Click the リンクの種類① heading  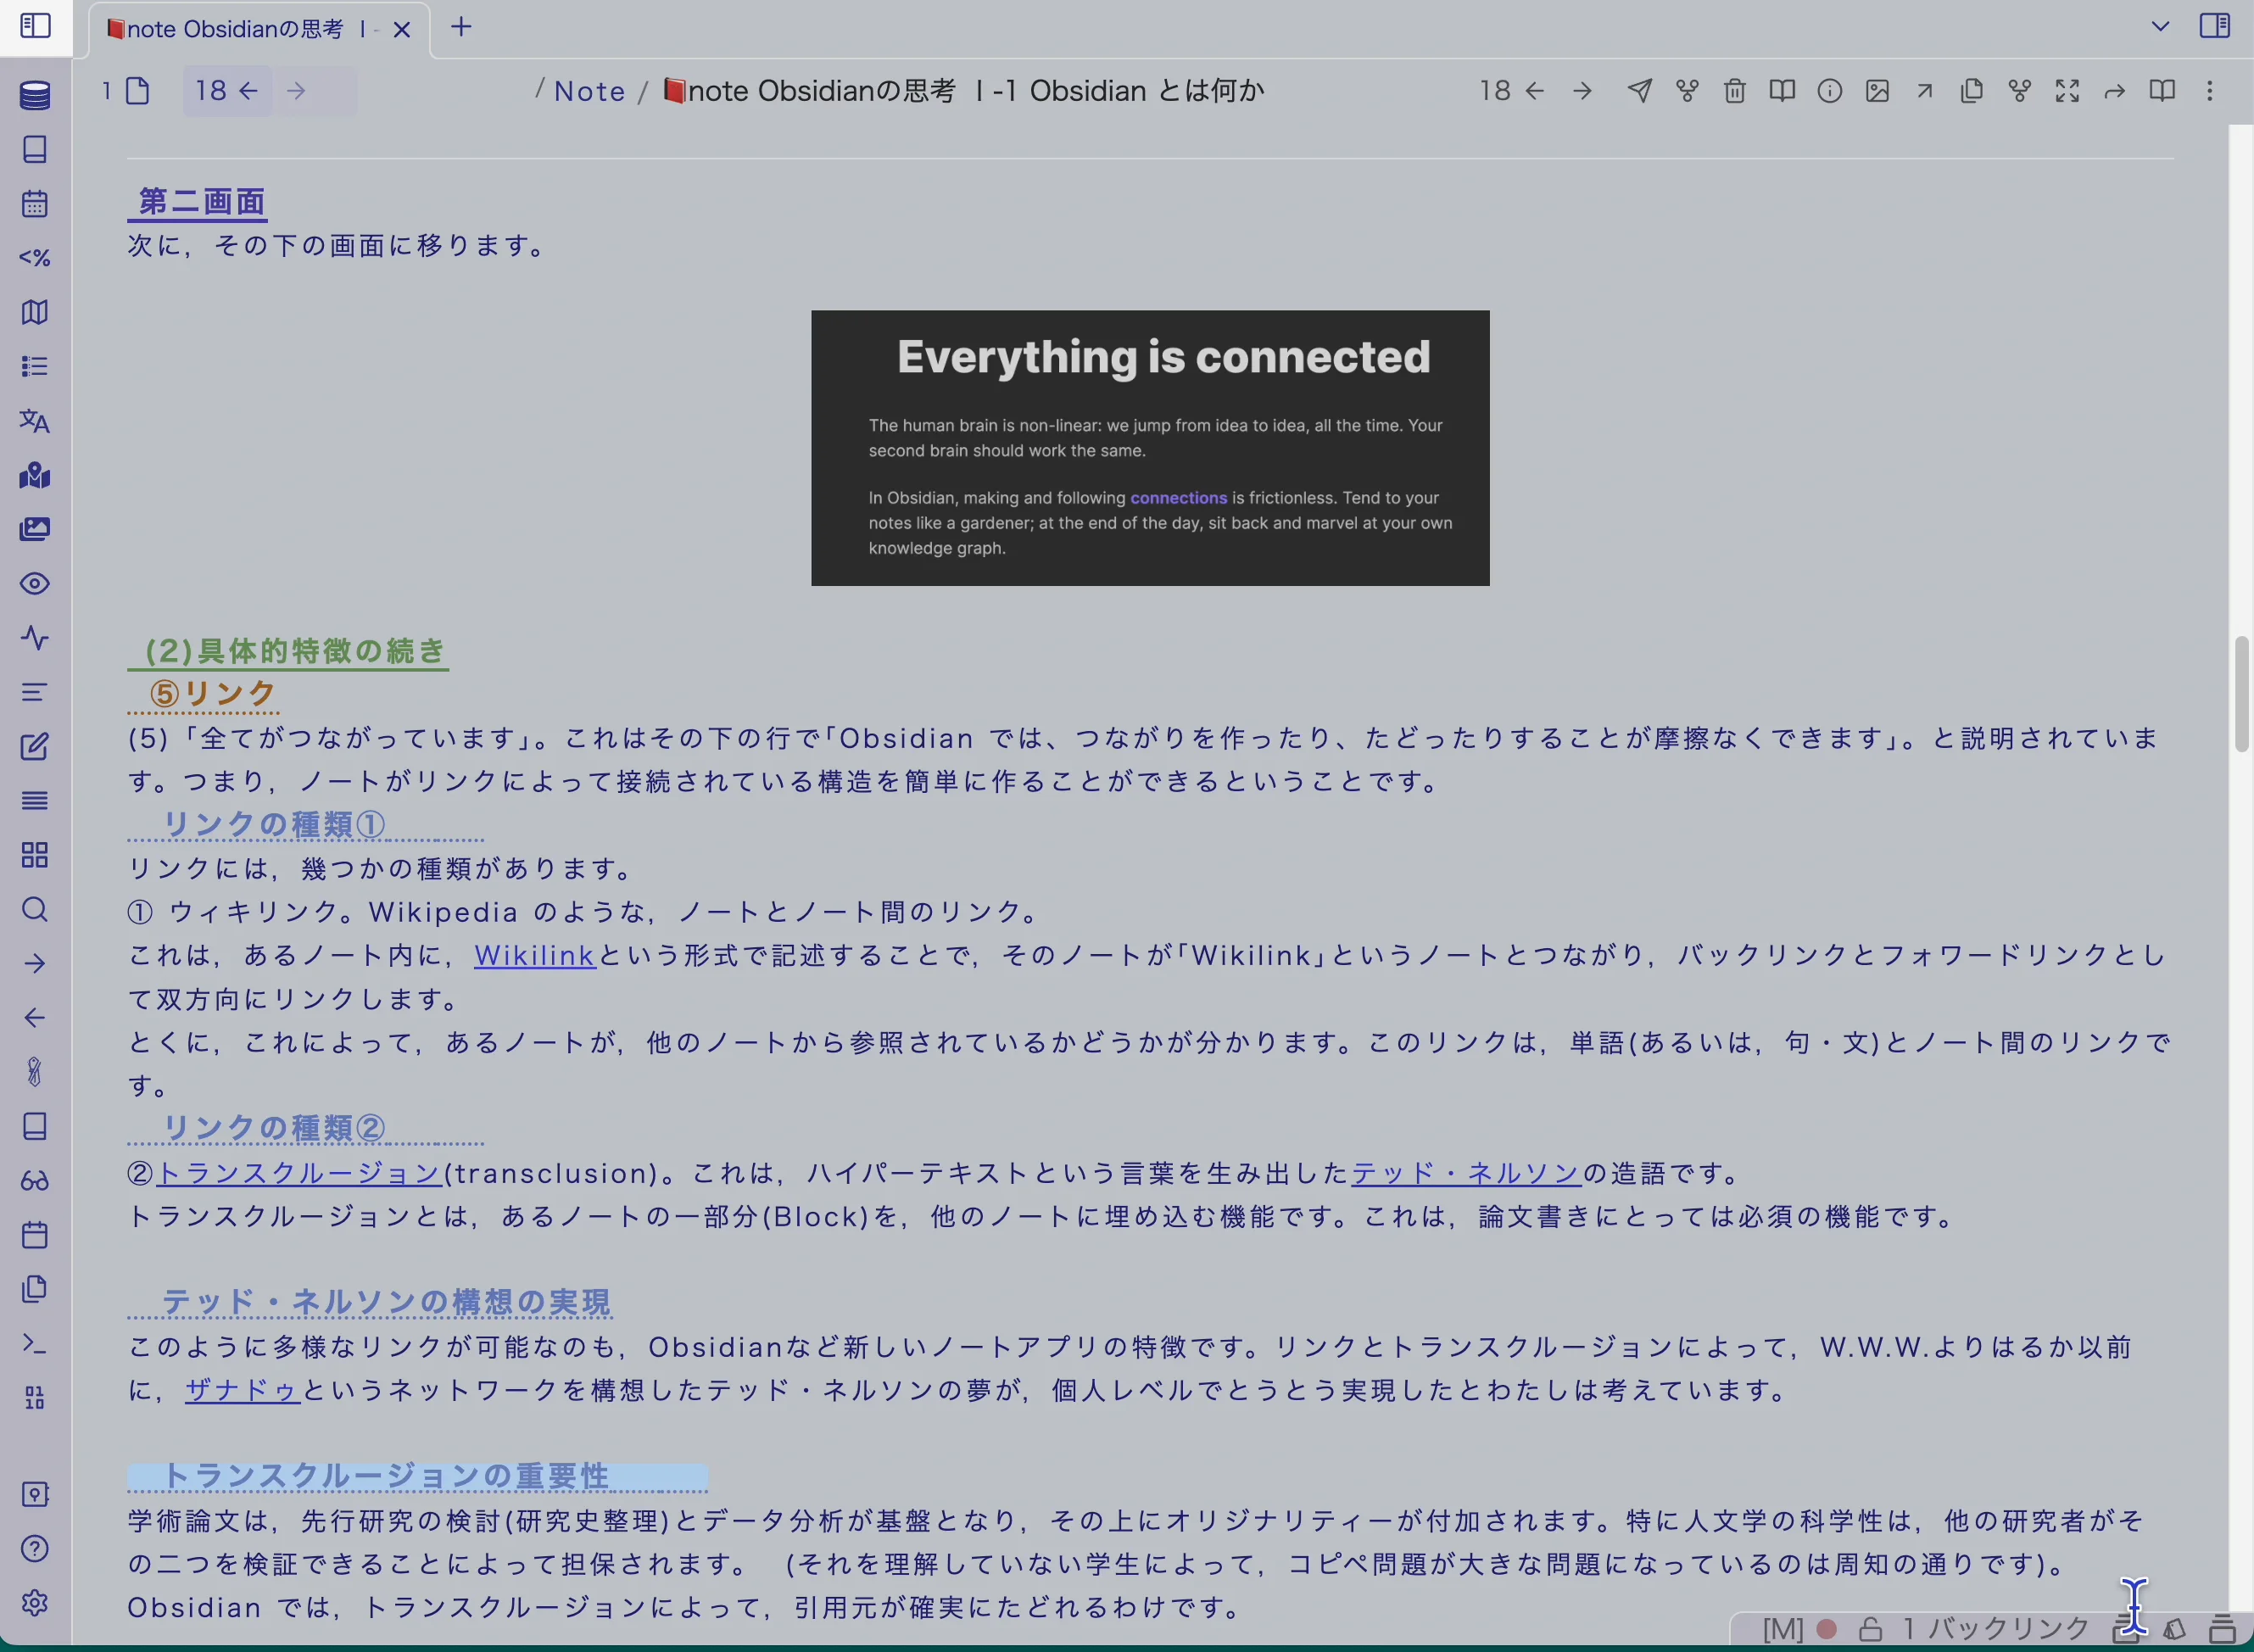(274, 824)
